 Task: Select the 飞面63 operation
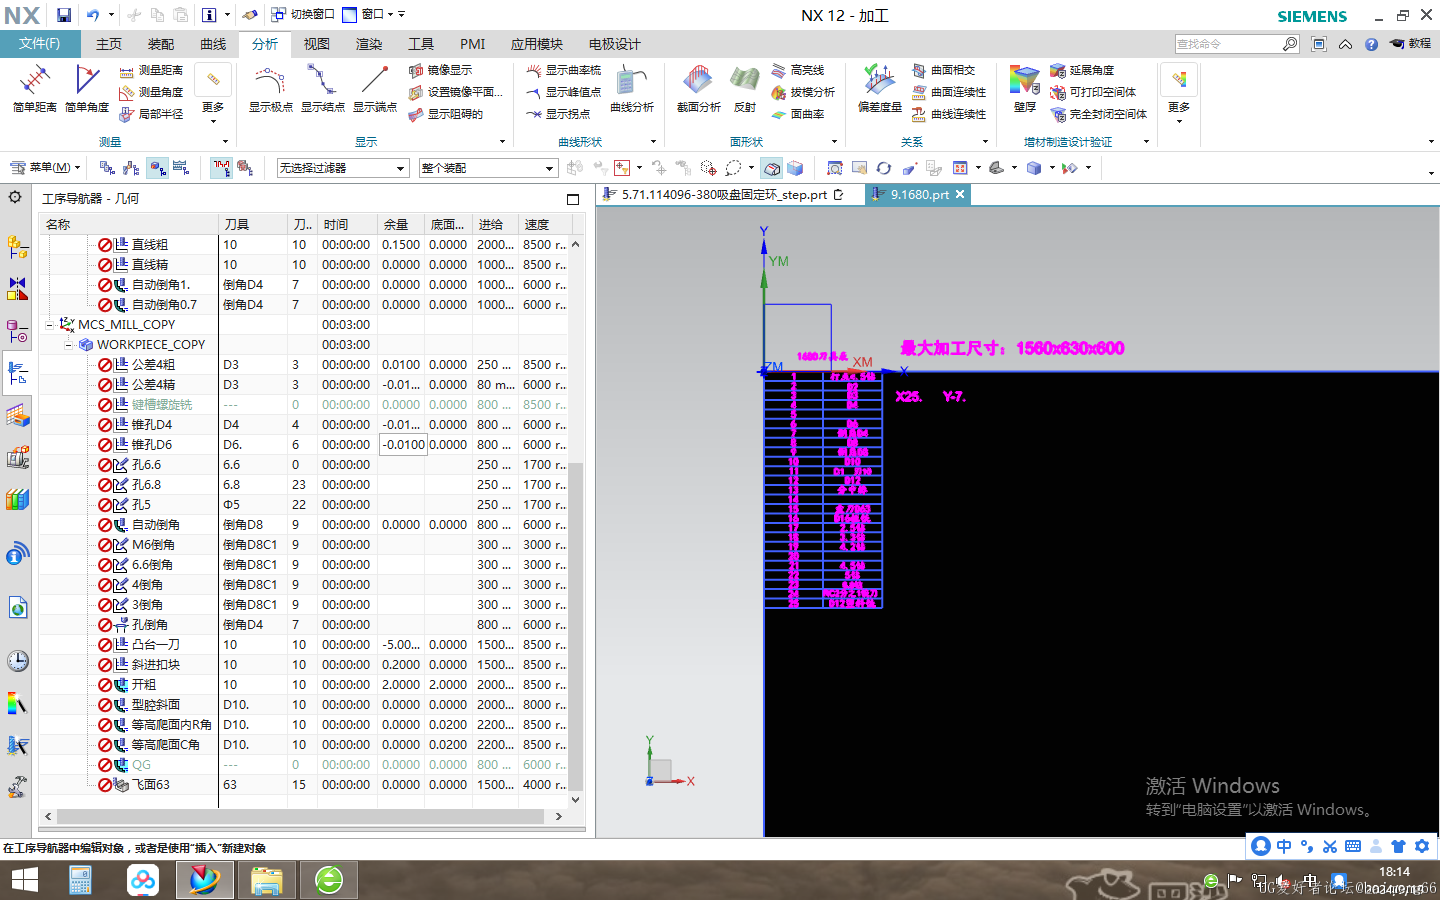[151, 784]
